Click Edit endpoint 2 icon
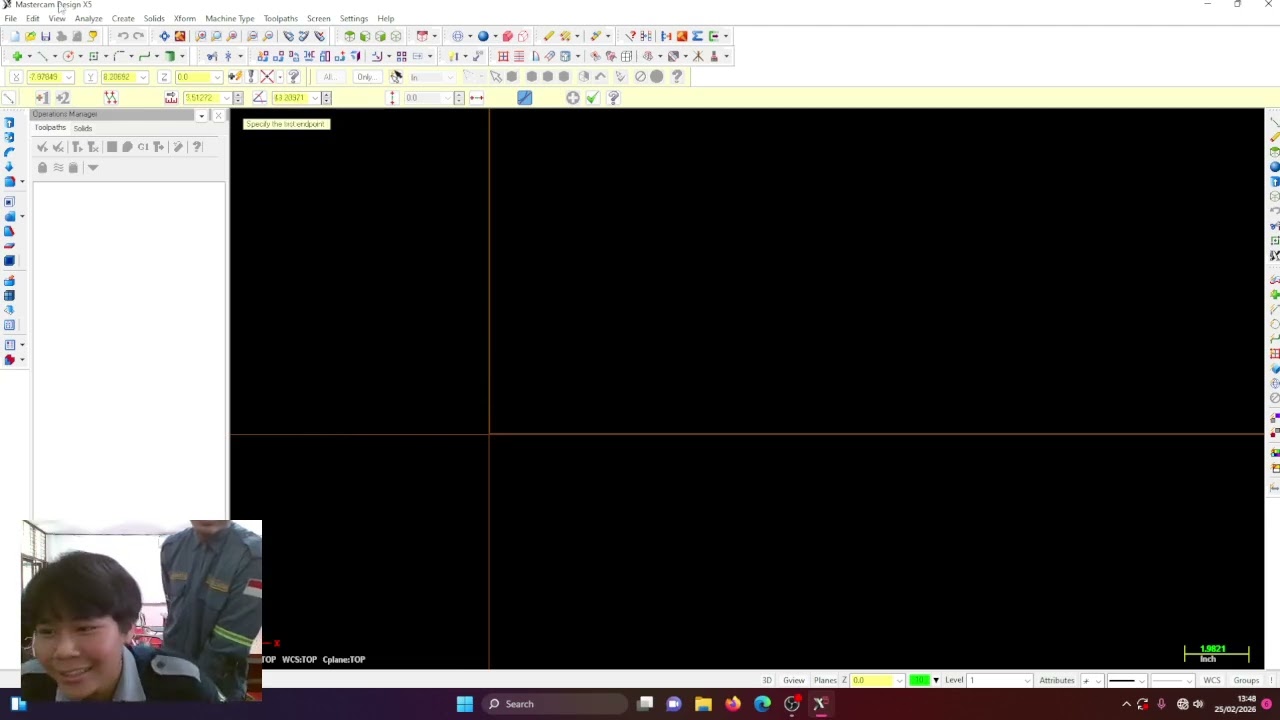Image resolution: width=1280 pixels, height=720 pixels. pyautogui.click(x=62, y=97)
